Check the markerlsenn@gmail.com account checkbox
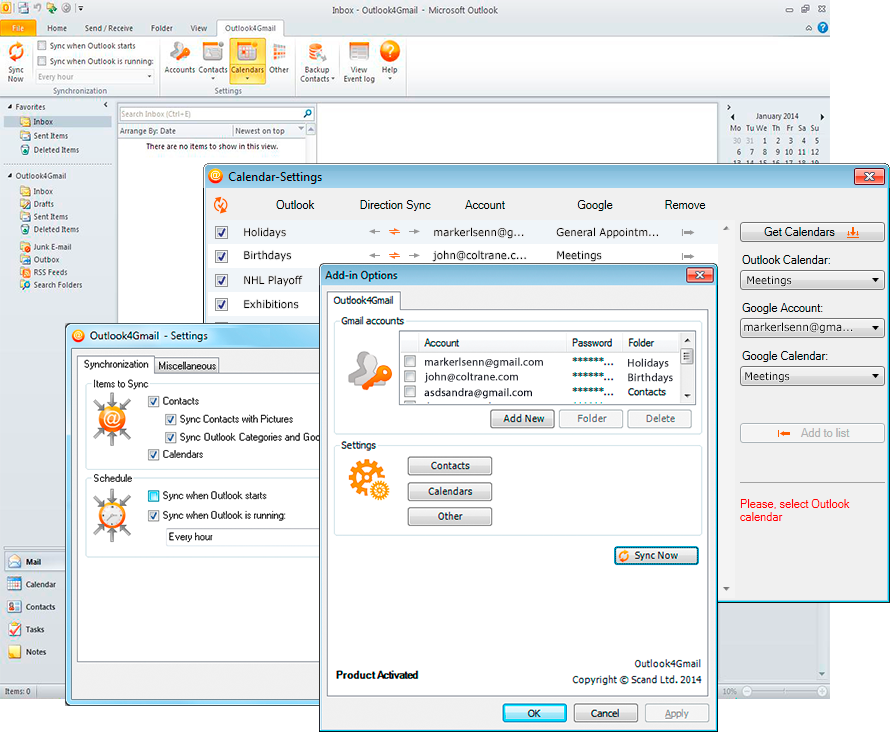 coord(410,361)
